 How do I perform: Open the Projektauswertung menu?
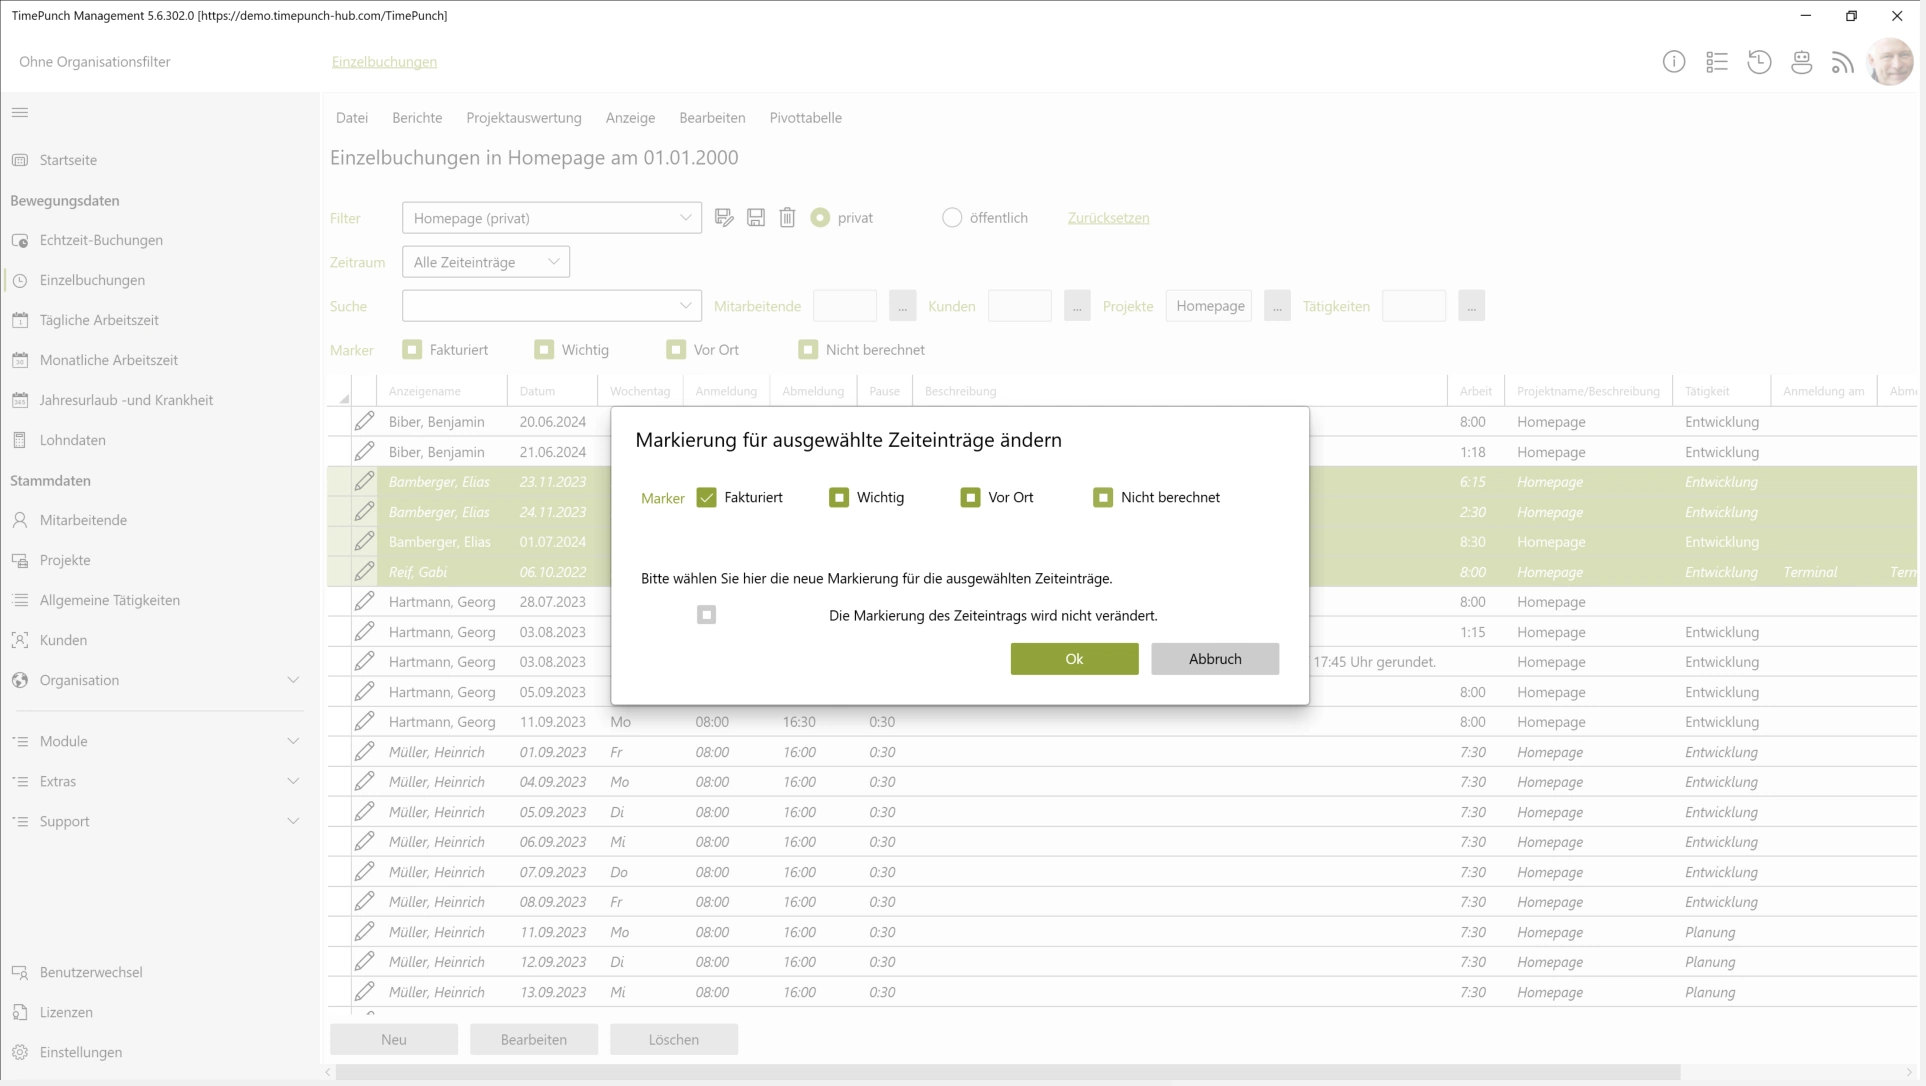(524, 118)
